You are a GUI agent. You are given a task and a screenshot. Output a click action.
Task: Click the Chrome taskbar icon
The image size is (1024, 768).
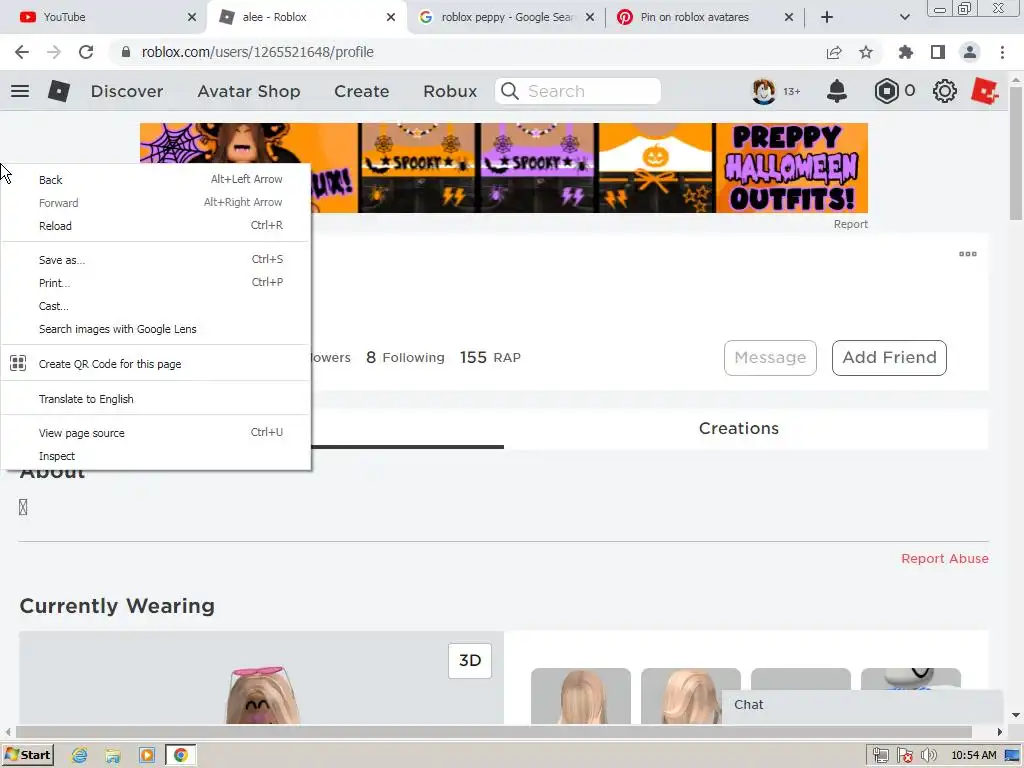(x=181, y=756)
